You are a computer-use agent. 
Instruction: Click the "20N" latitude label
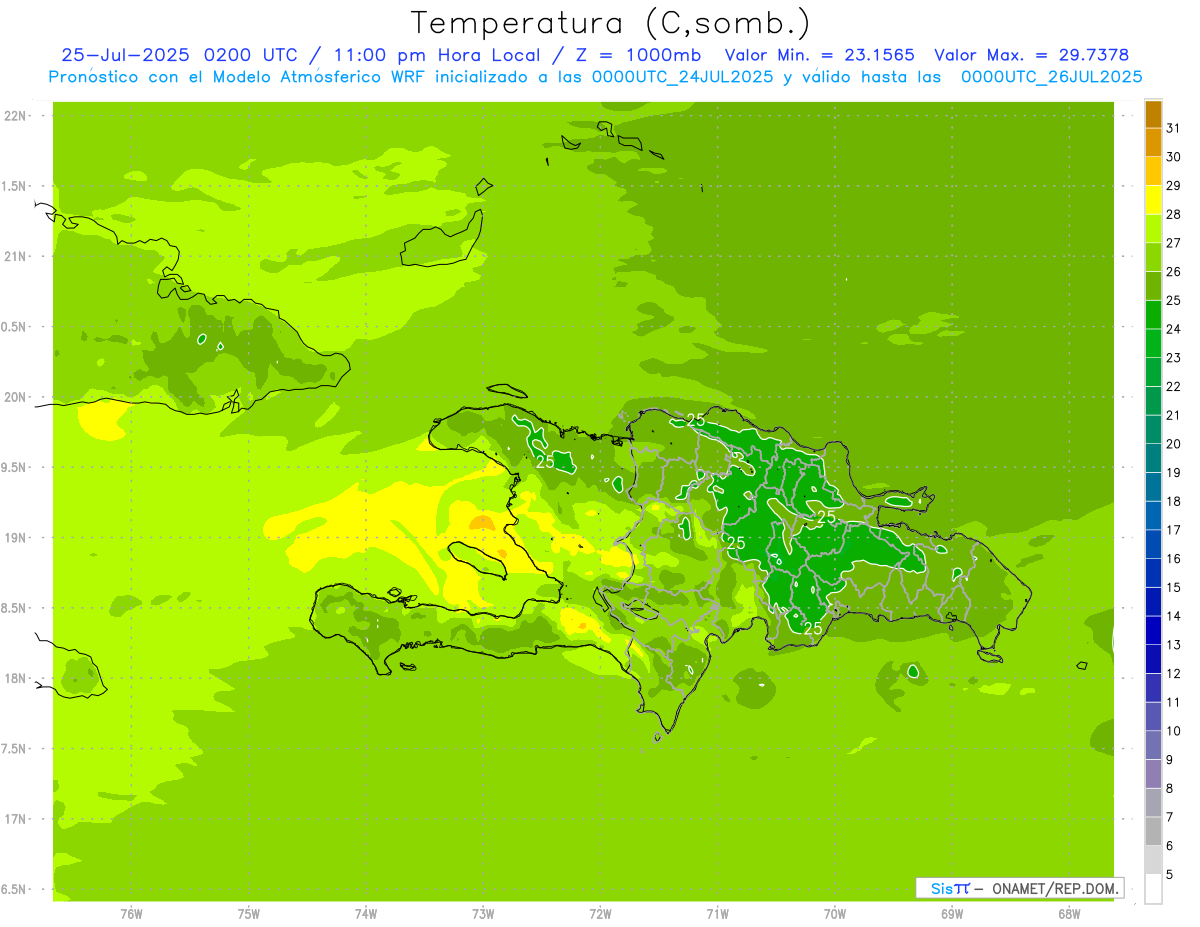click(x=15, y=397)
